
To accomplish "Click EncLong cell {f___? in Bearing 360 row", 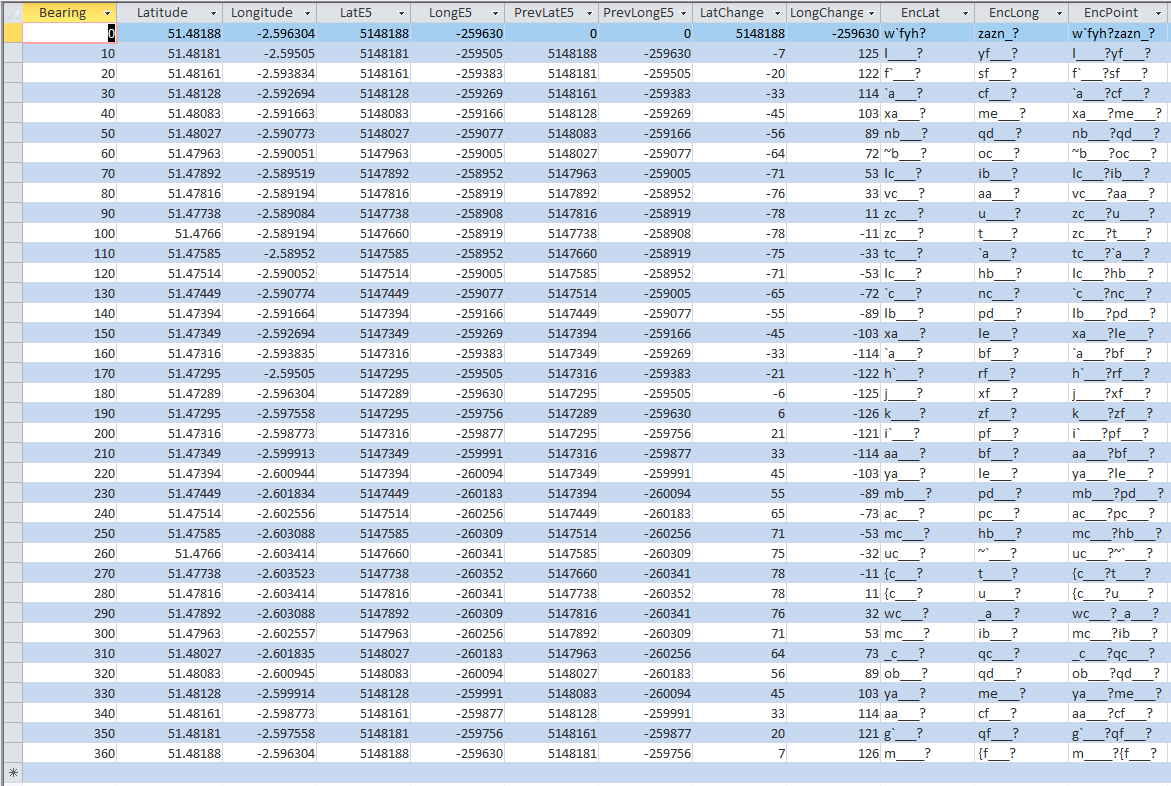I will [1022, 753].
